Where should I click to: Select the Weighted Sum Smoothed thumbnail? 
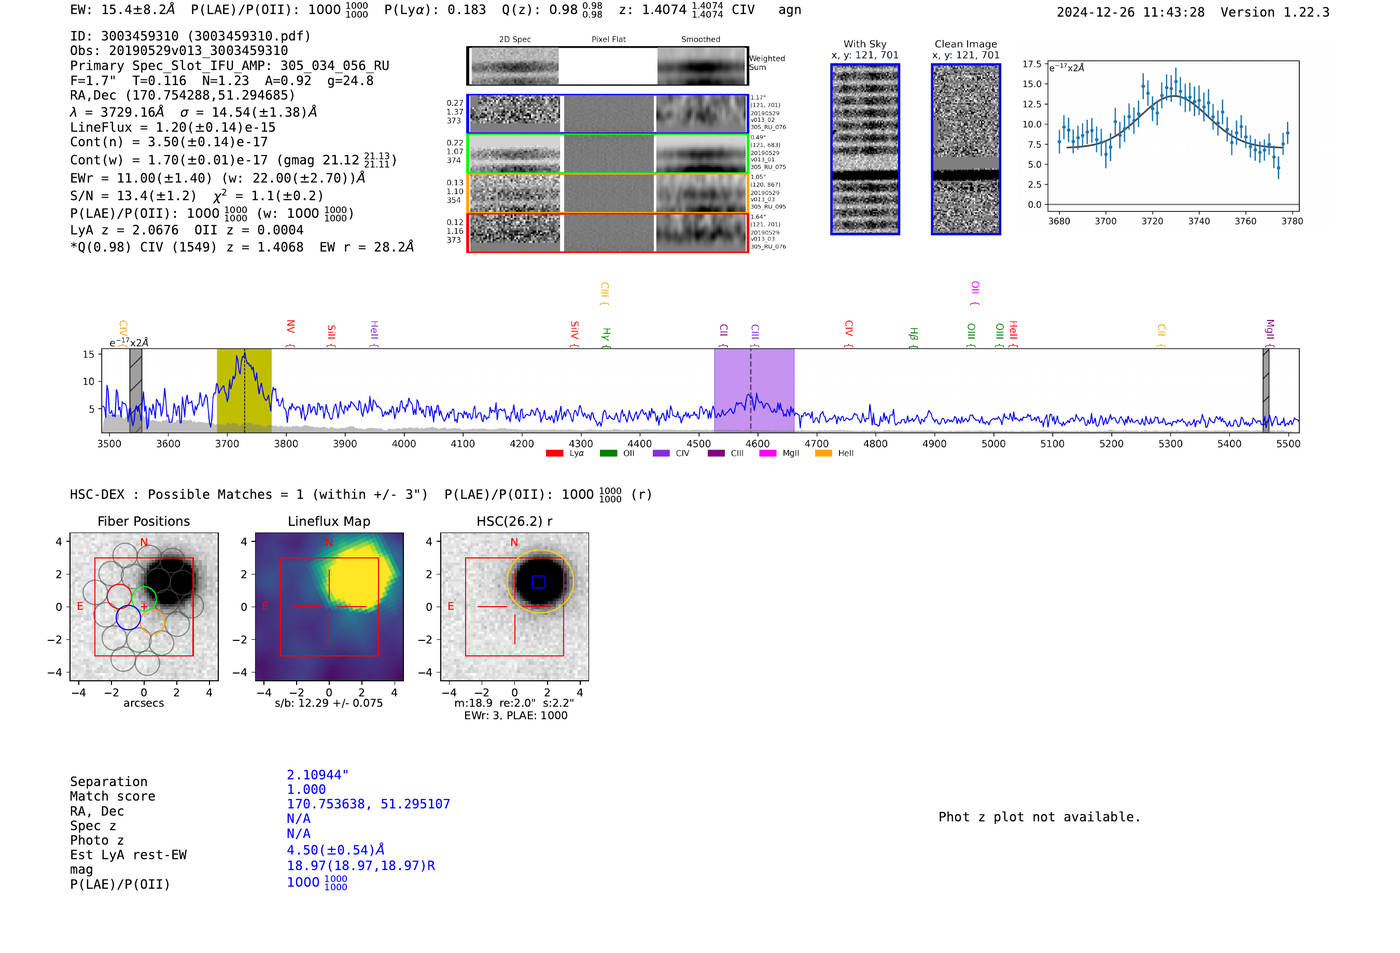tap(701, 66)
